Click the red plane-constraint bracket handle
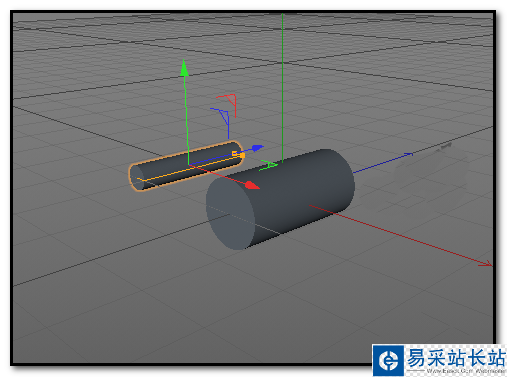The width and height of the screenshot is (507, 377). (228, 105)
